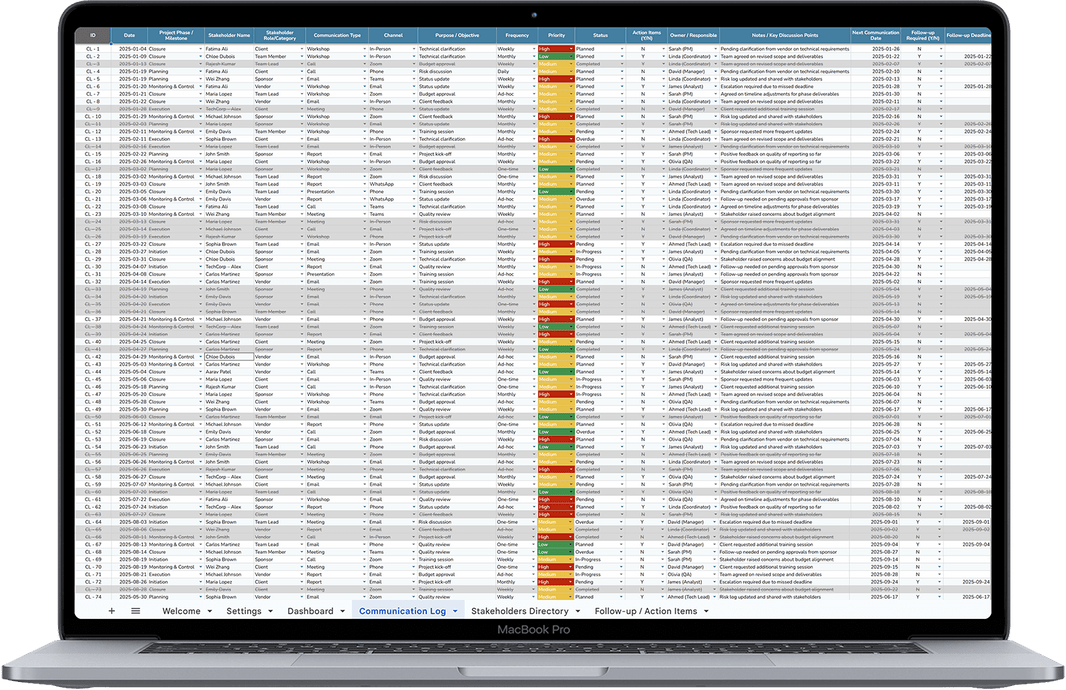Select the Project Phase / Milestone header

pos(176,35)
